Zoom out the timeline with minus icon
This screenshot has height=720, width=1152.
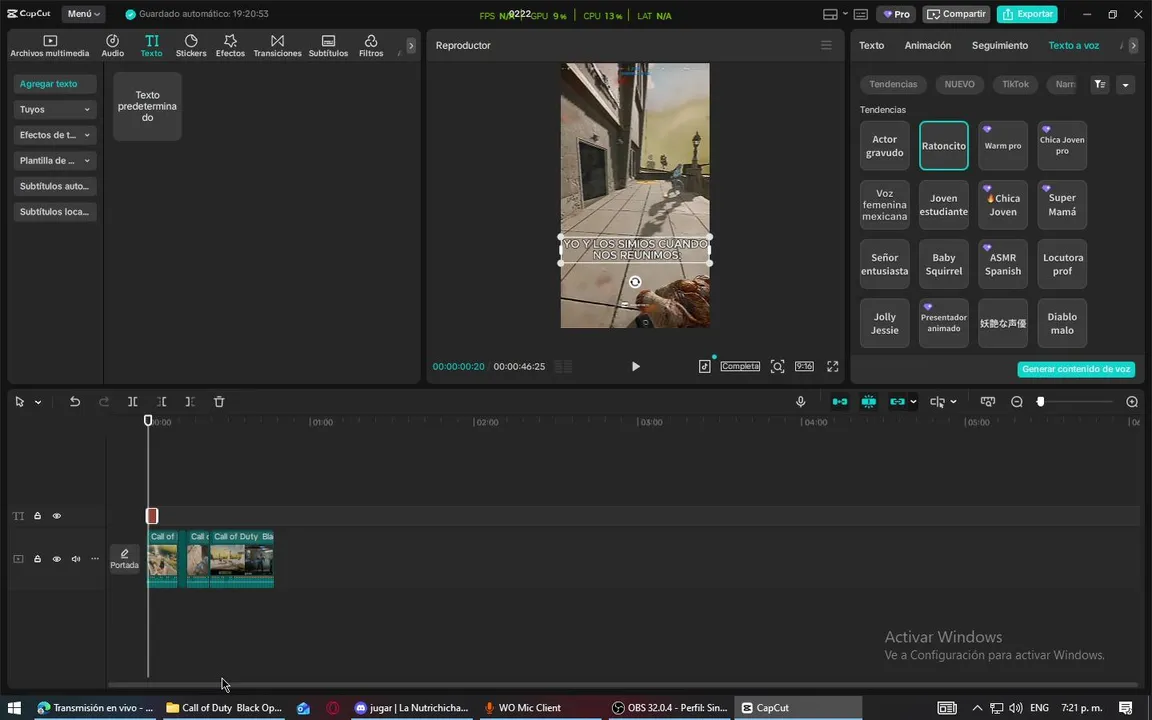pos(1017,402)
